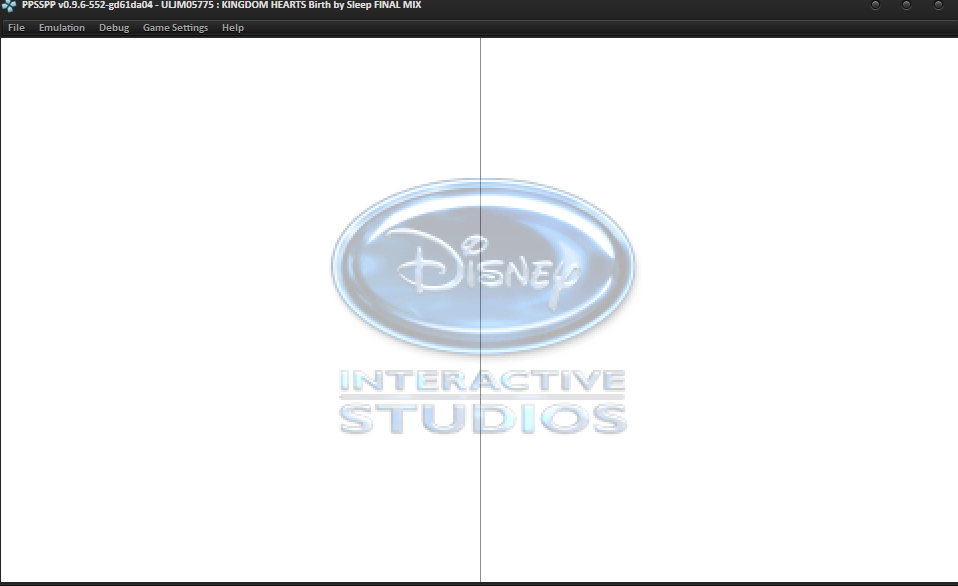Open the Help menu
The height and width of the screenshot is (586, 958).
[233, 28]
